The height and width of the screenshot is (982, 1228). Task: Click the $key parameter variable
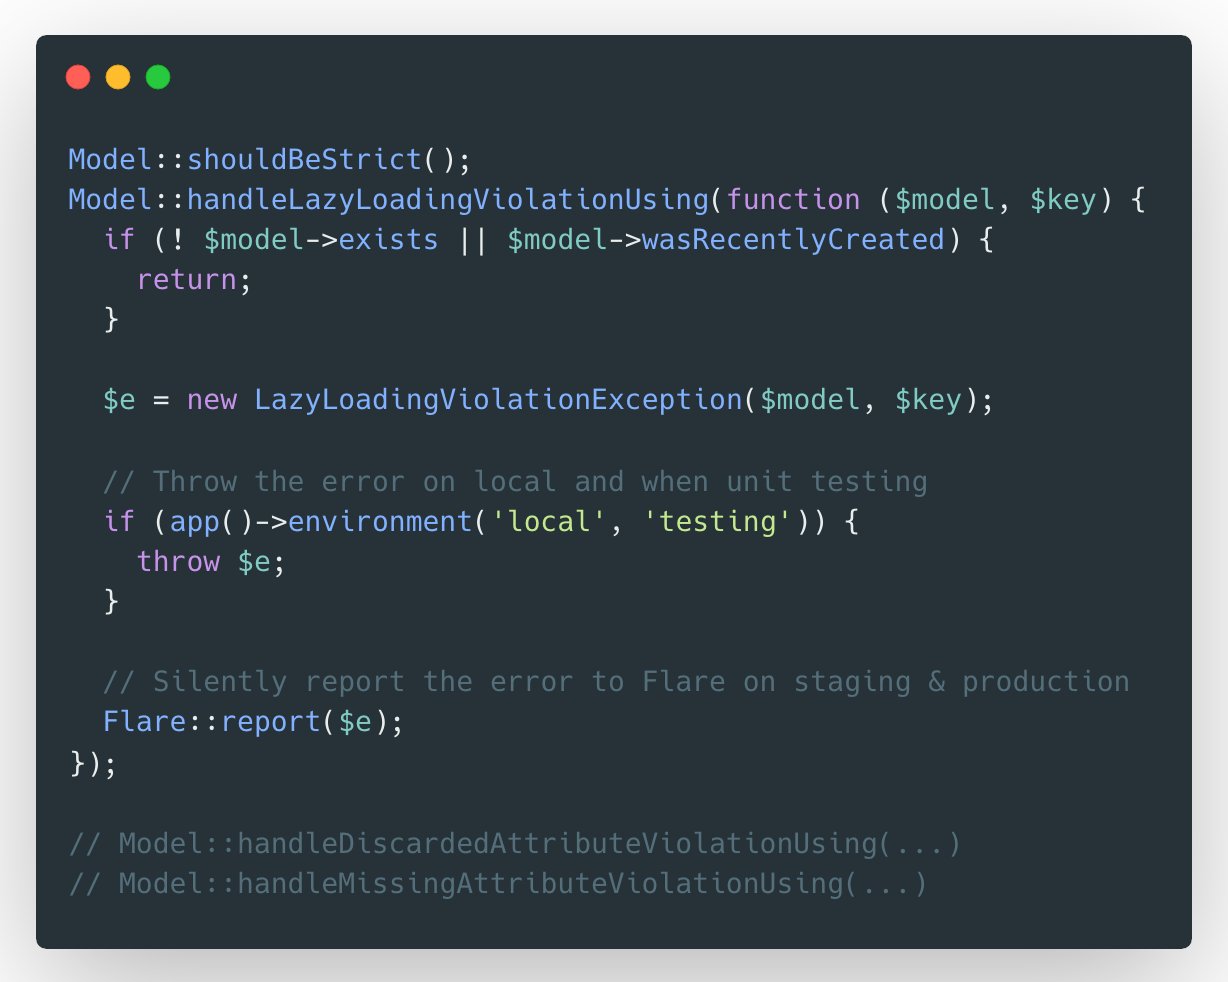[x=1065, y=199]
